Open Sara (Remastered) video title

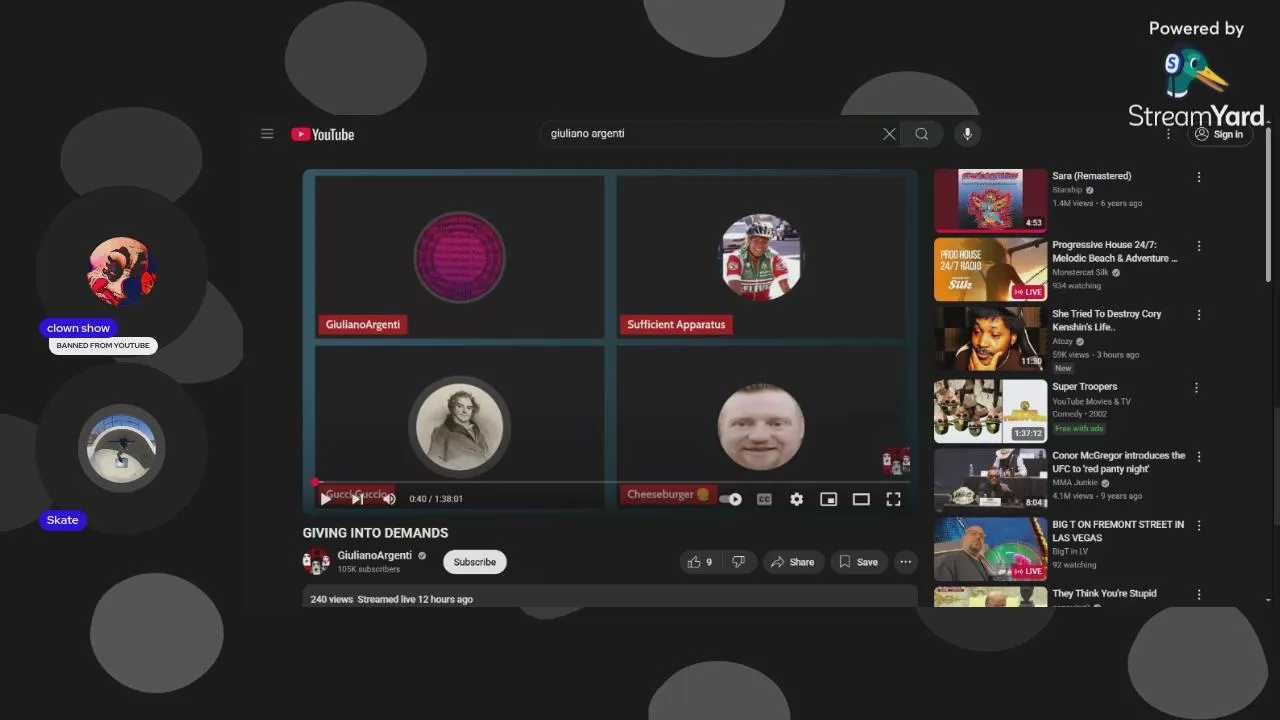point(1092,176)
